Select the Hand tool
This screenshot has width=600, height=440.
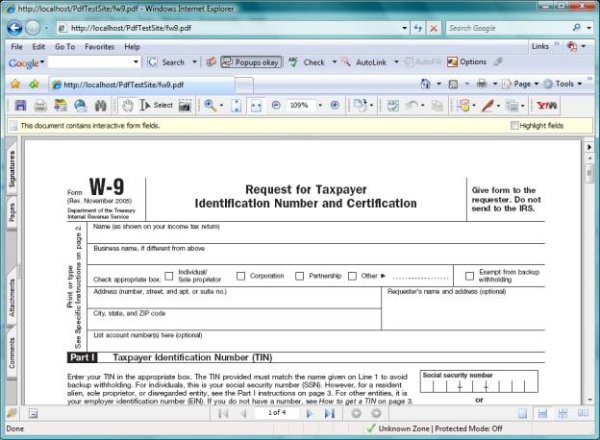click(127, 105)
